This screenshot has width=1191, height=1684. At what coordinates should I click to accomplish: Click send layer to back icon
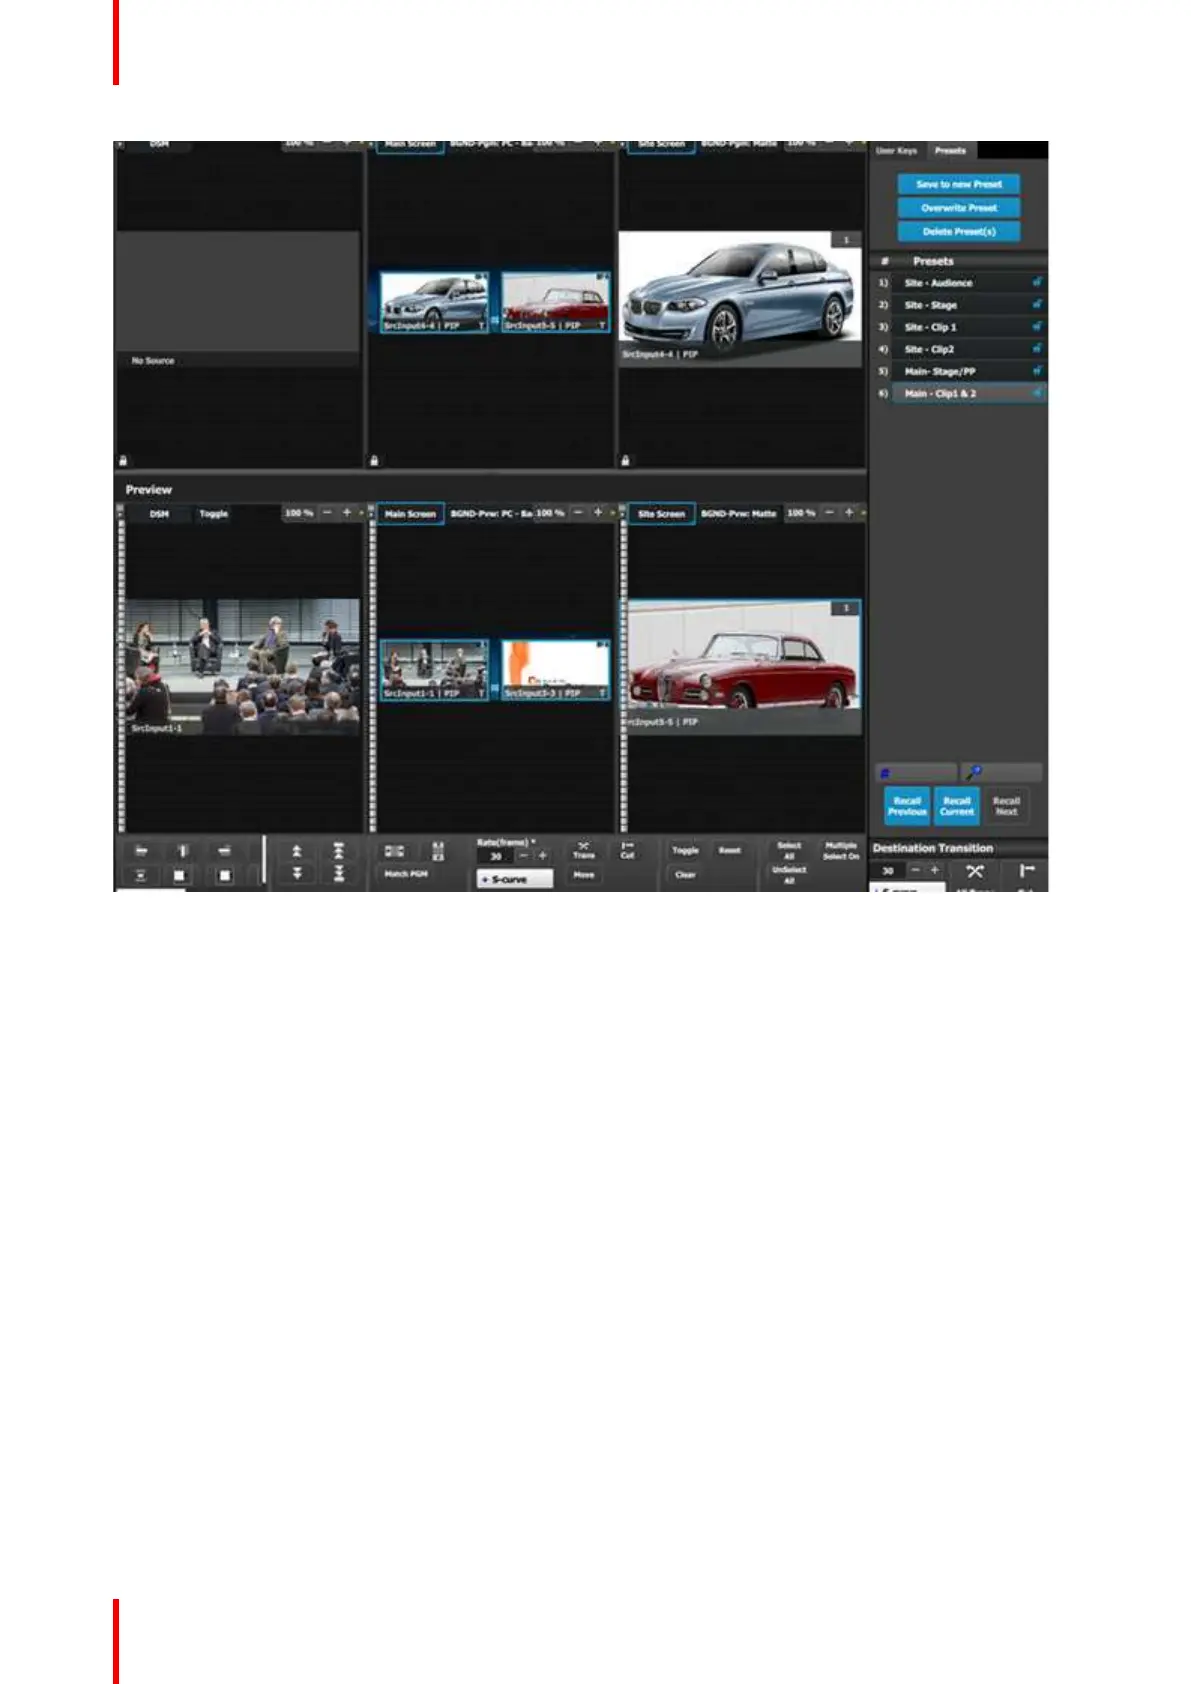pos(339,874)
